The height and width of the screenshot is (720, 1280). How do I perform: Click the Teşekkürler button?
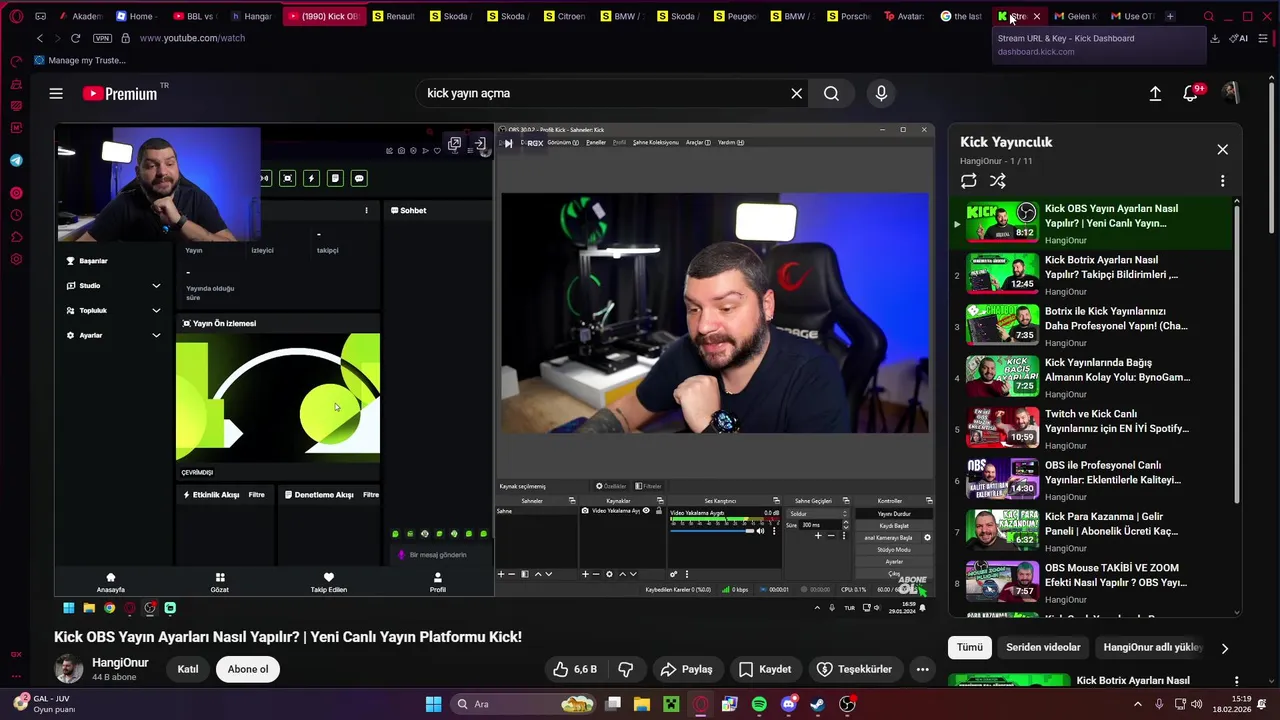coord(854,669)
